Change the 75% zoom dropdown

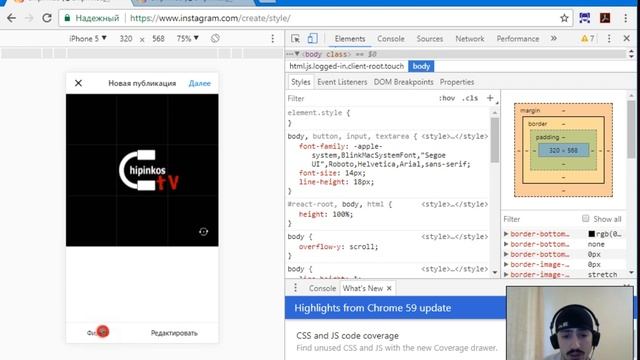(187, 38)
